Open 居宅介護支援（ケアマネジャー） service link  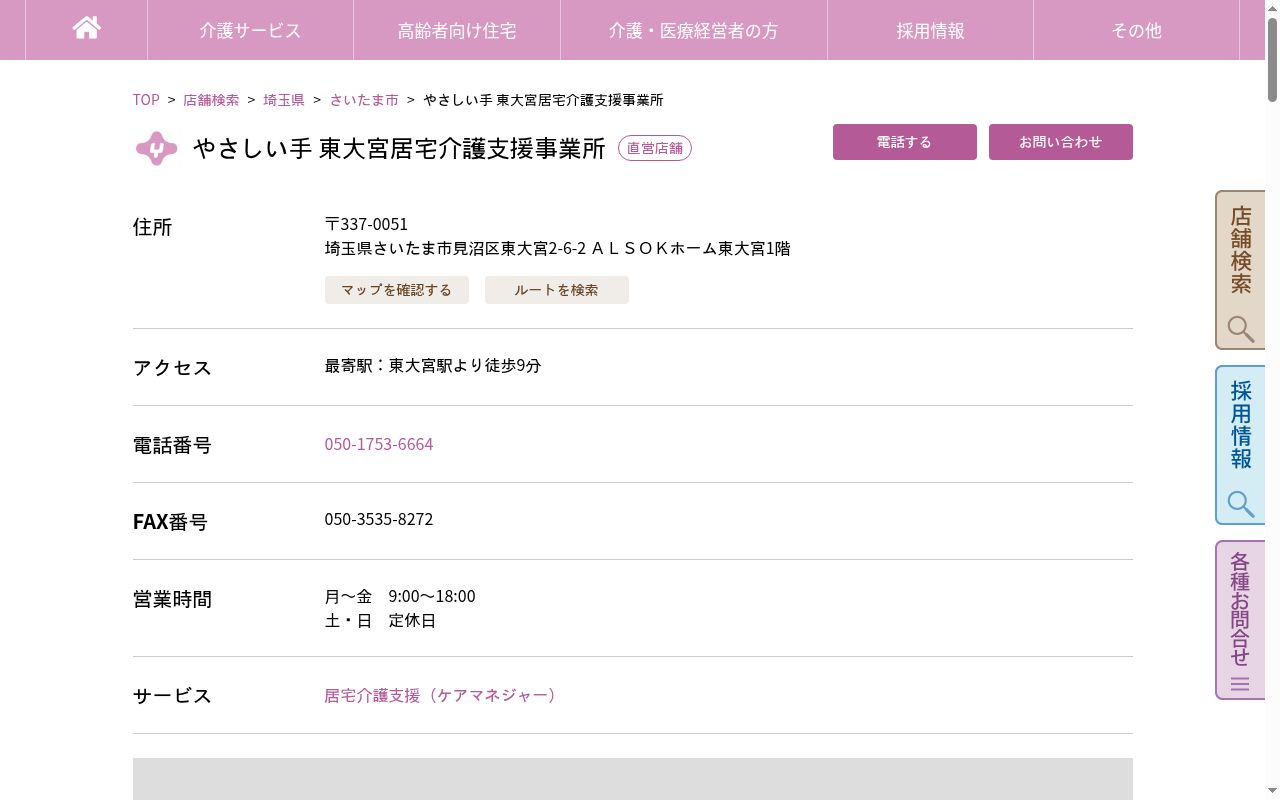pos(441,695)
